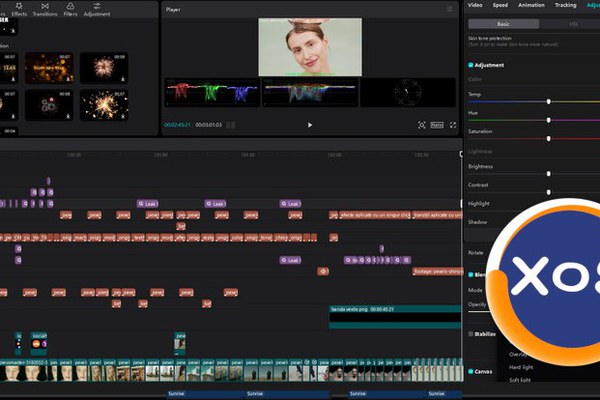Select the white firework burst thumbnail

(104, 68)
